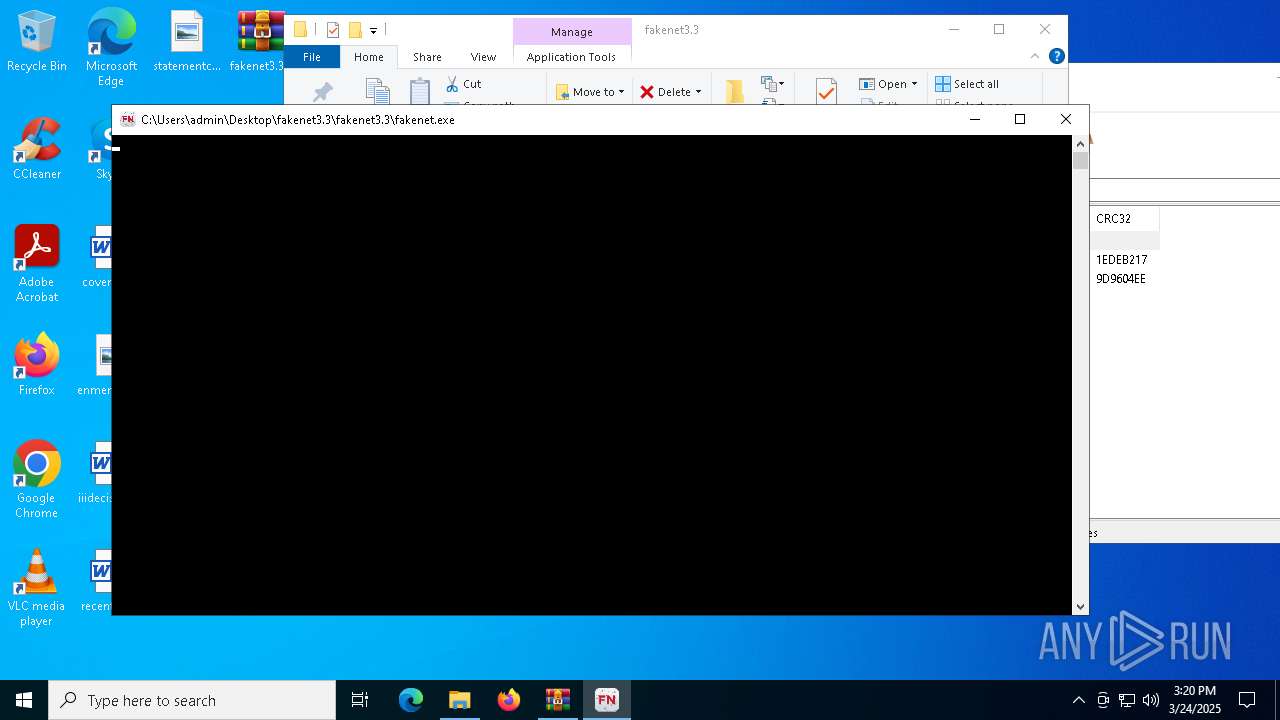Click the taskbar search box

point(192,700)
